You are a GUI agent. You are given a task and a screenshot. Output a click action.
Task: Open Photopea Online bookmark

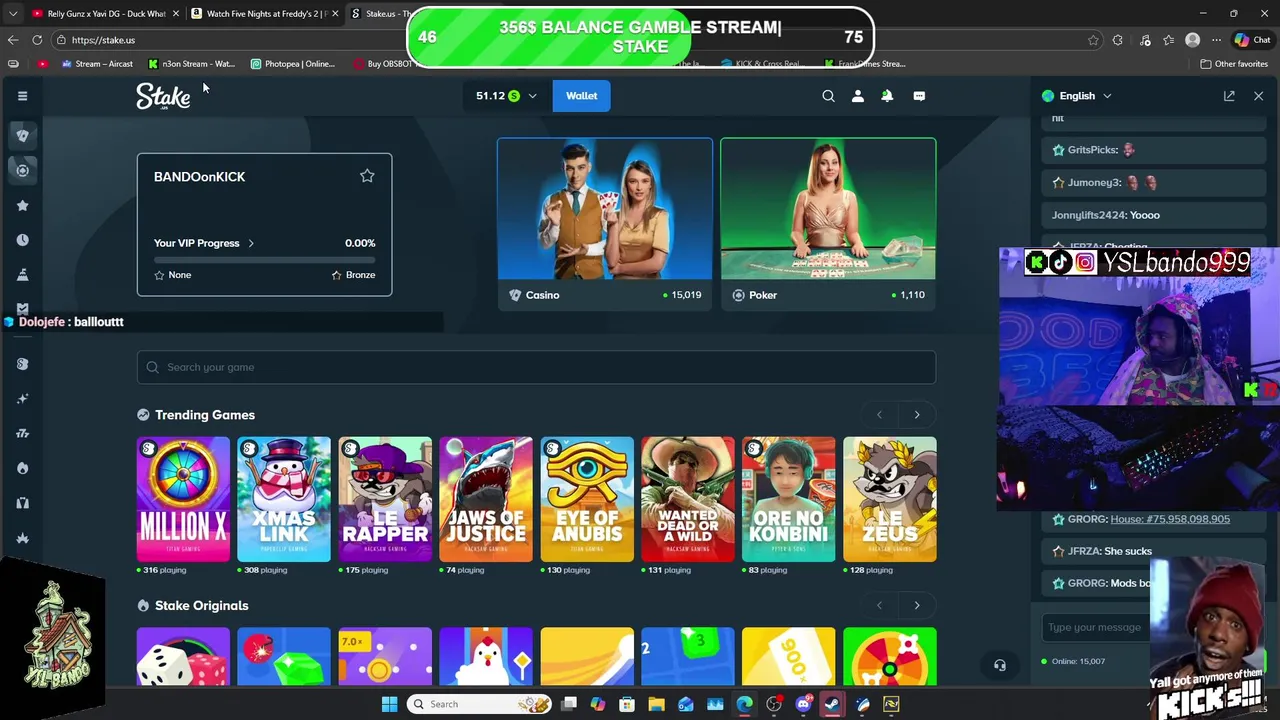[293, 64]
